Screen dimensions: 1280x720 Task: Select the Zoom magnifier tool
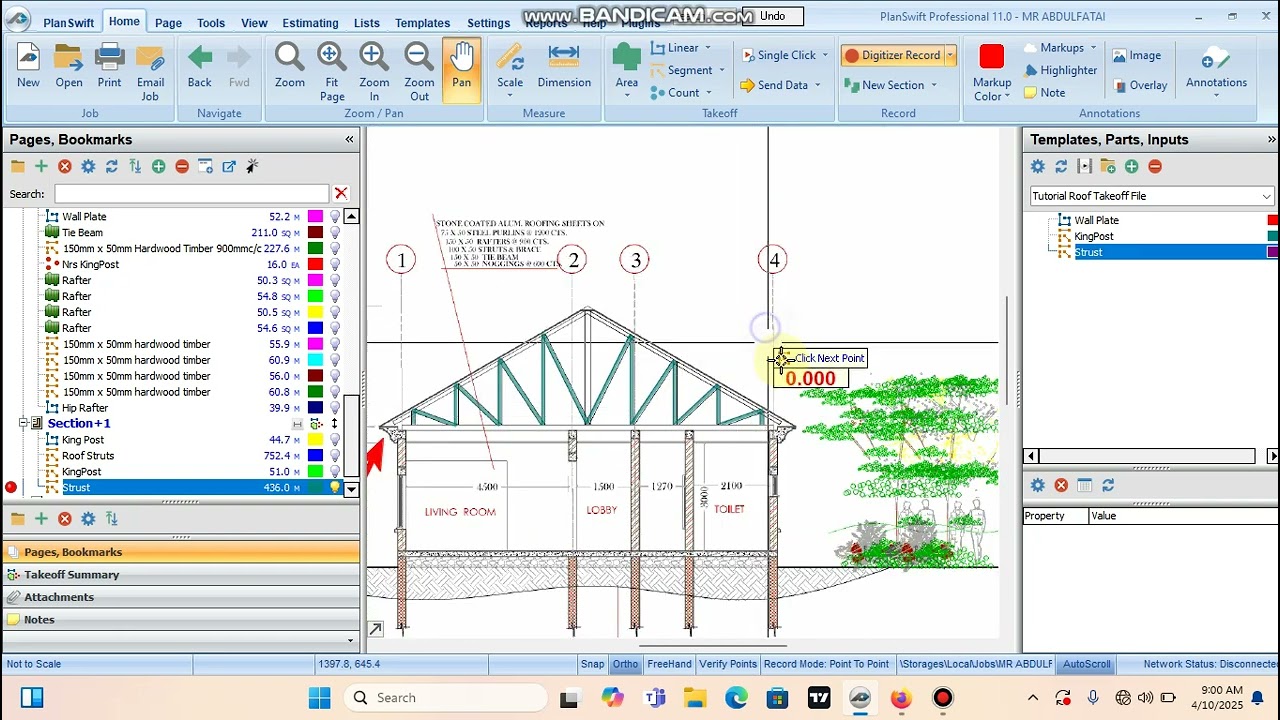point(290,67)
